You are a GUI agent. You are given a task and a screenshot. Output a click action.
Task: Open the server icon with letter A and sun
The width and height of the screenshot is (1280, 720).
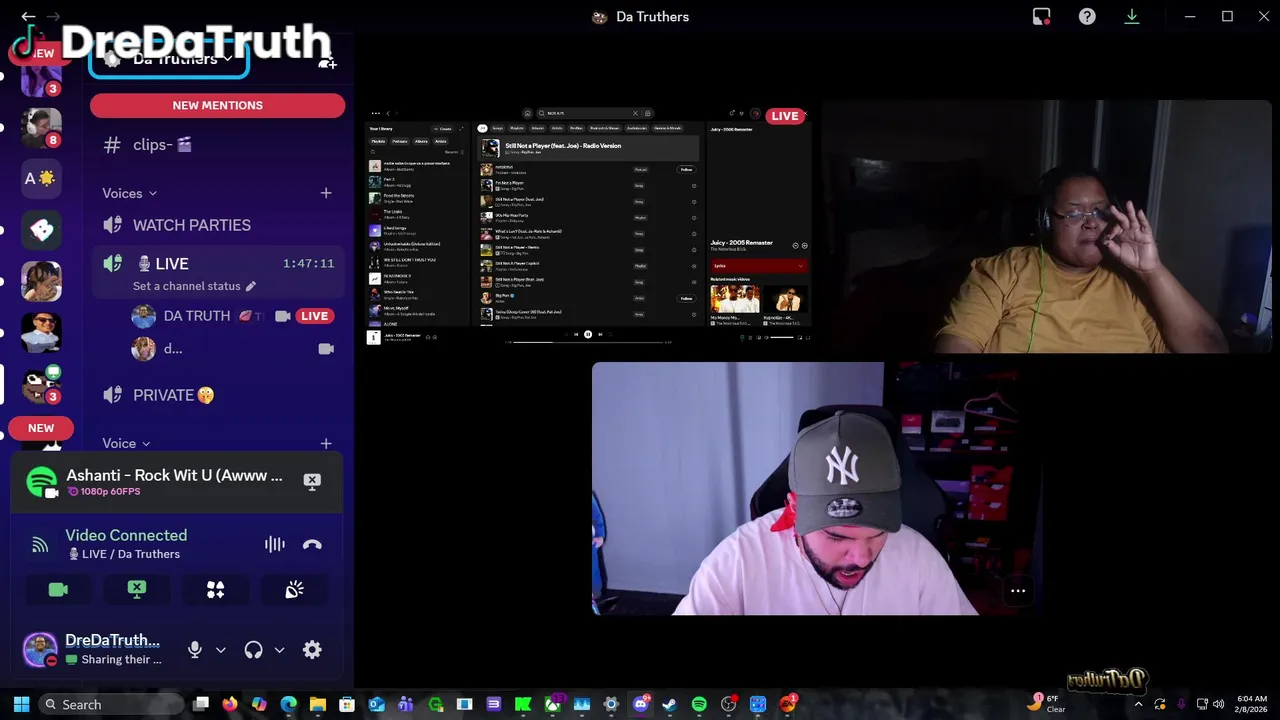(41, 178)
